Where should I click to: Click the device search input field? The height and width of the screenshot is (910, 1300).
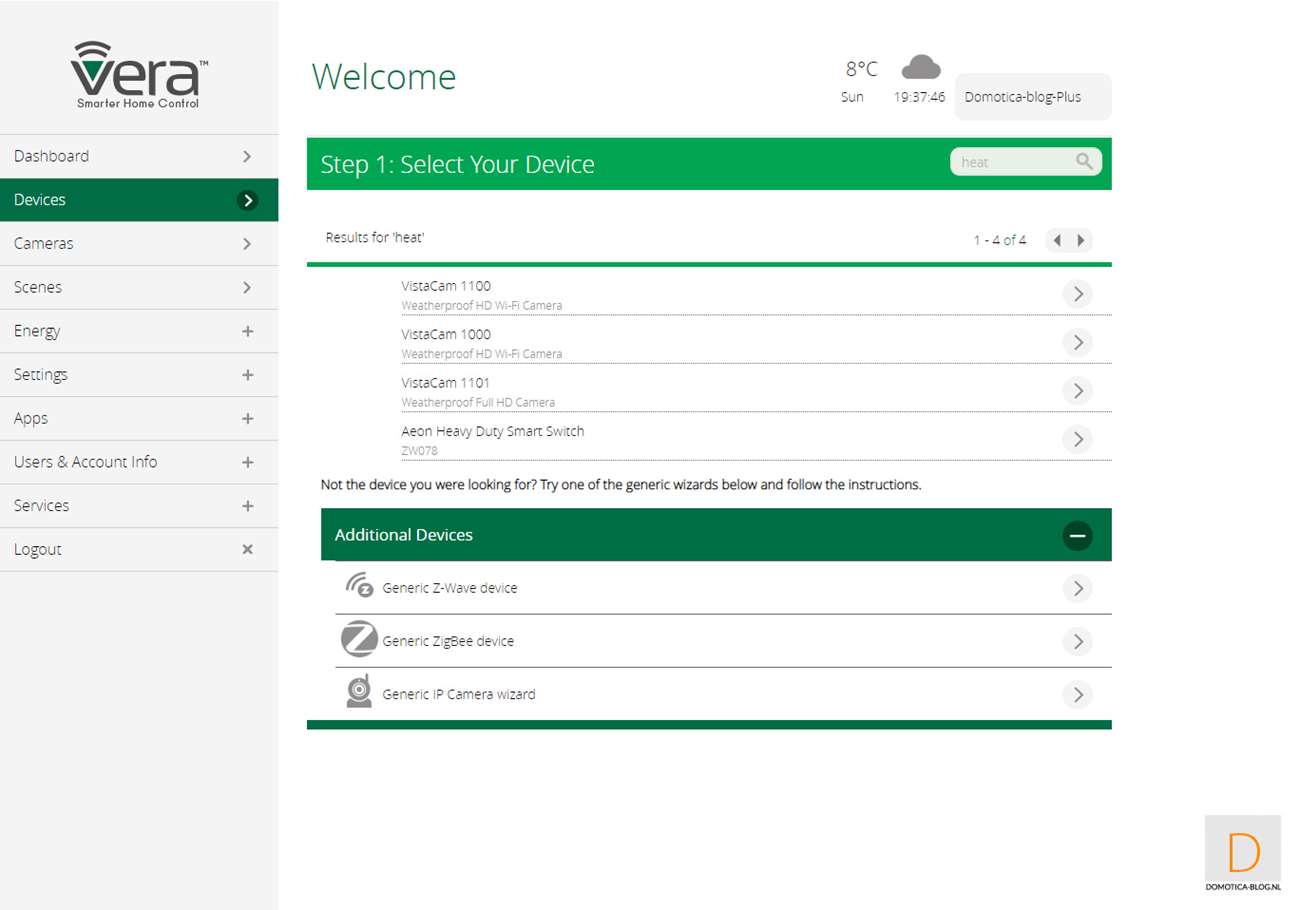click(1010, 162)
